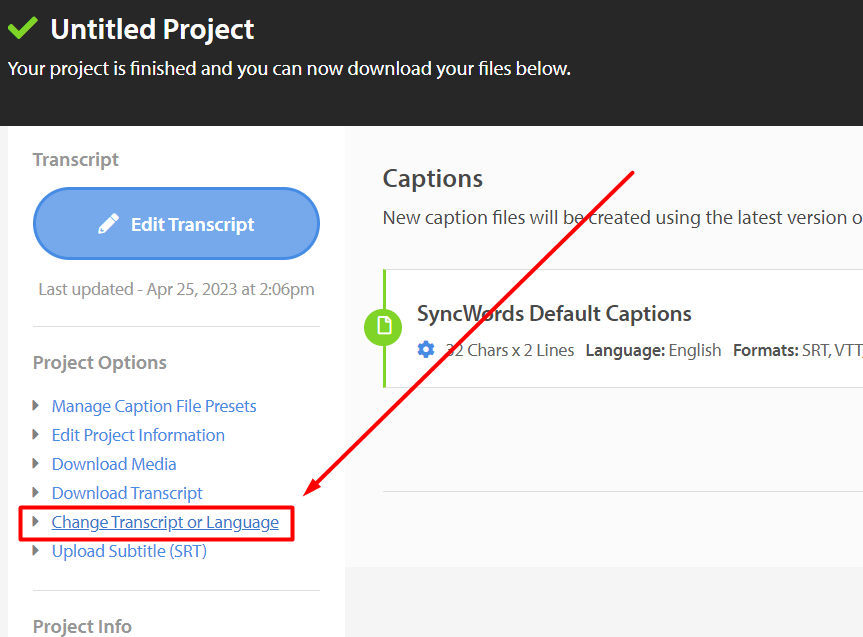Open Change Transcript or Language
Viewport: 863px width, 637px height.
[165, 522]
